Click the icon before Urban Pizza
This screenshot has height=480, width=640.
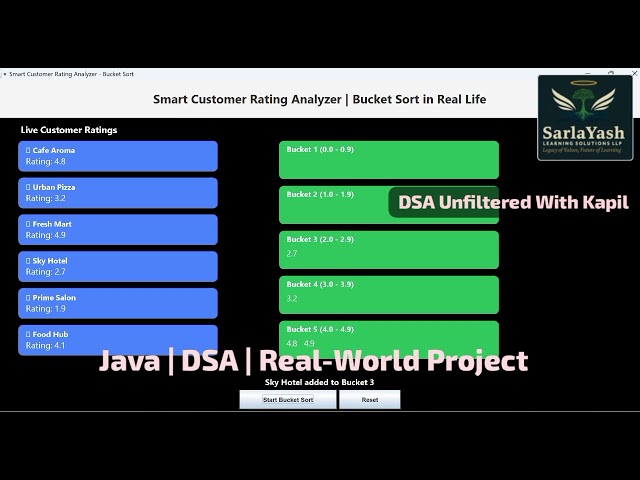pyautogui.click(x=28, y=187)
